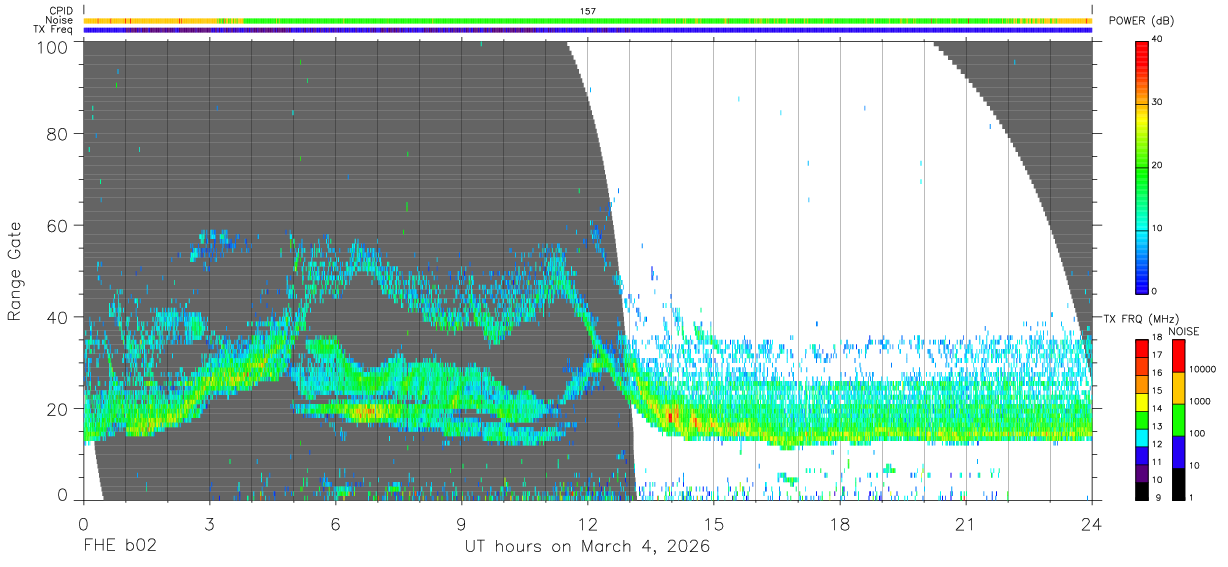Screen dimensions: 1228x567
Task: Click the 24 tick on UT hours axis
Action: (1092, 524)
